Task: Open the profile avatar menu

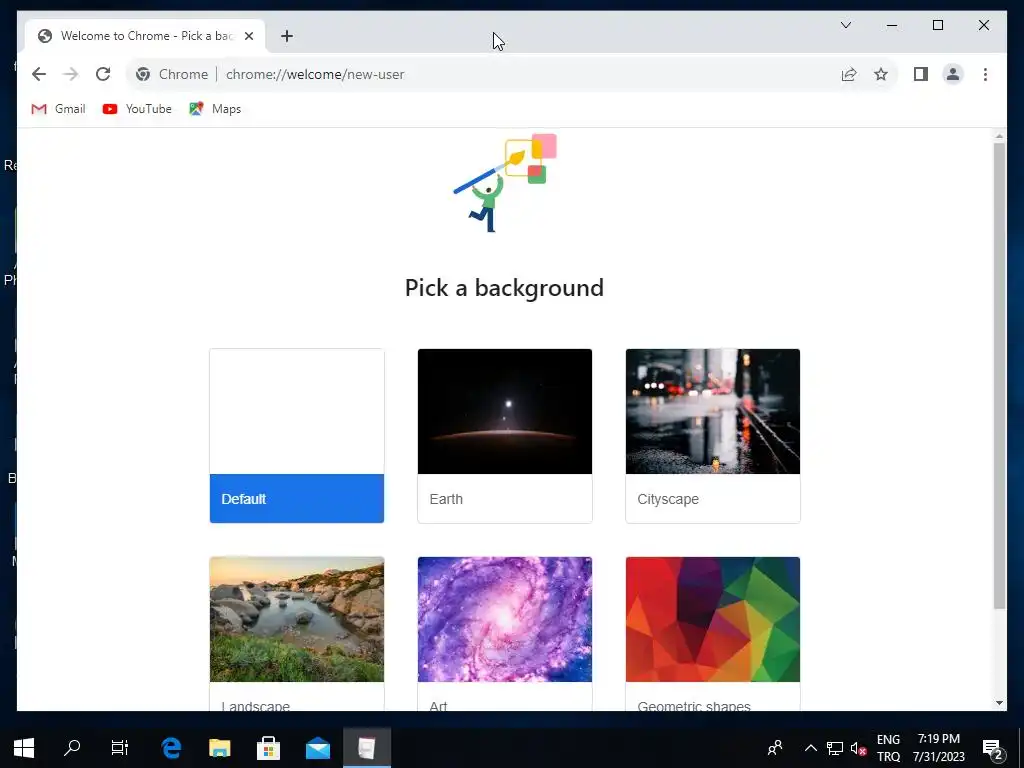Action: (x=953, y=74)
